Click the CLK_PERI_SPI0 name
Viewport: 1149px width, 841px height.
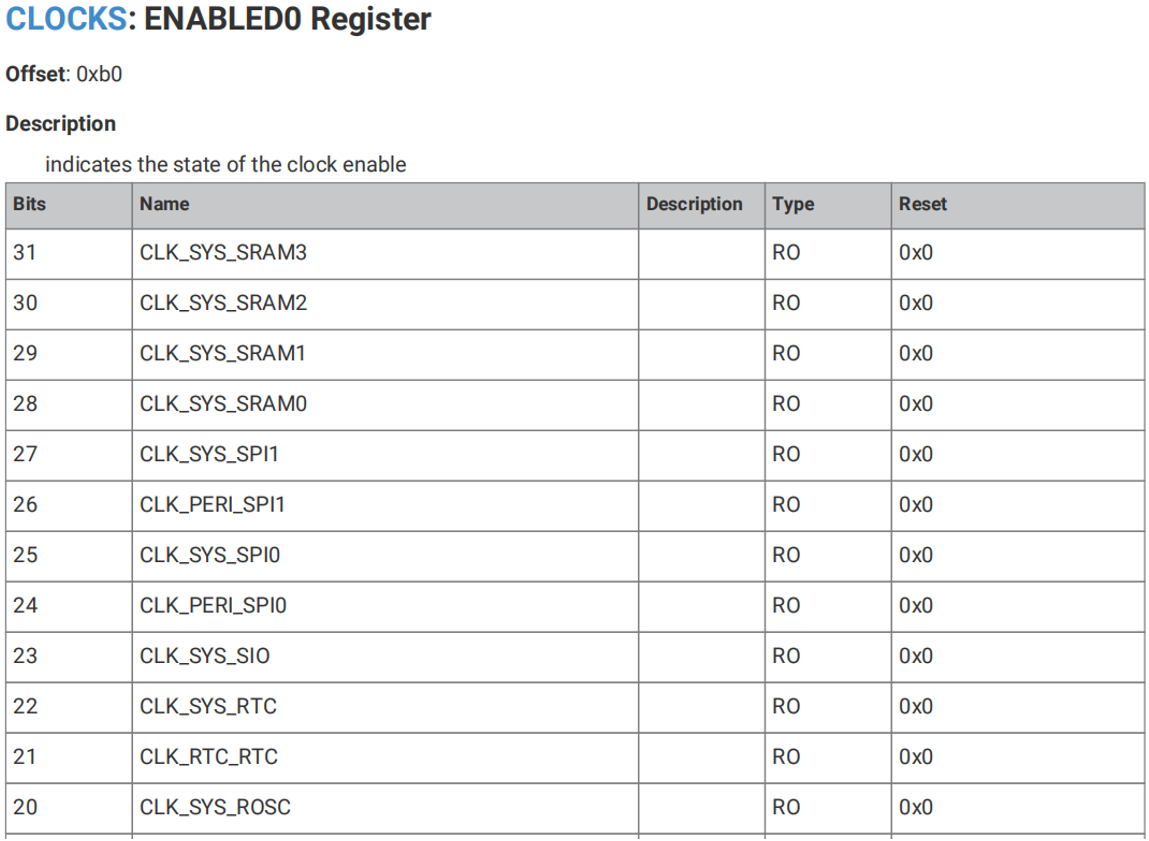point(213,607)
